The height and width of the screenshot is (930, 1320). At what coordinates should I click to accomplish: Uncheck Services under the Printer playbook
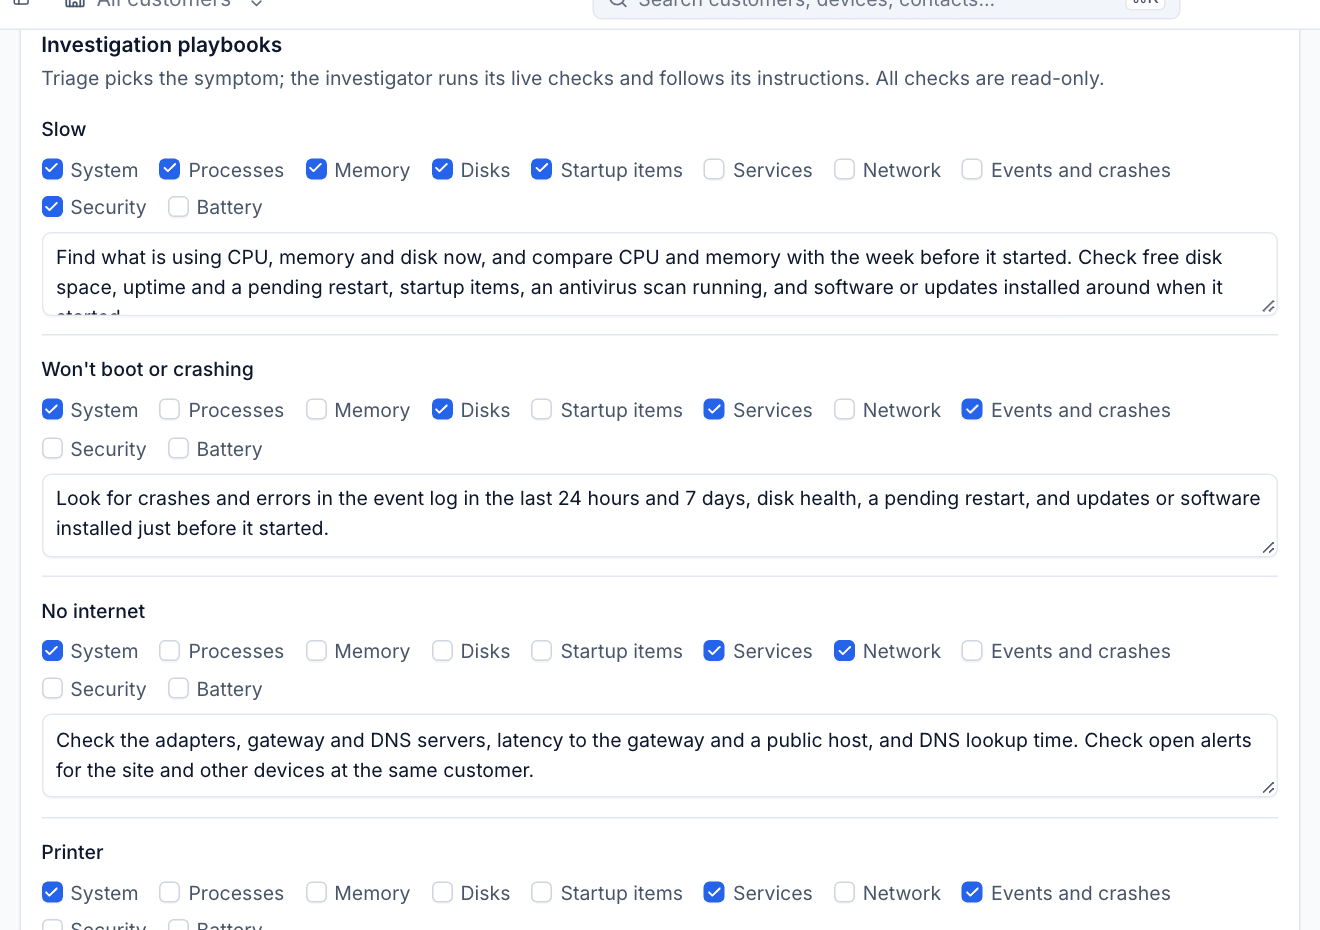(x=714, y=892)
